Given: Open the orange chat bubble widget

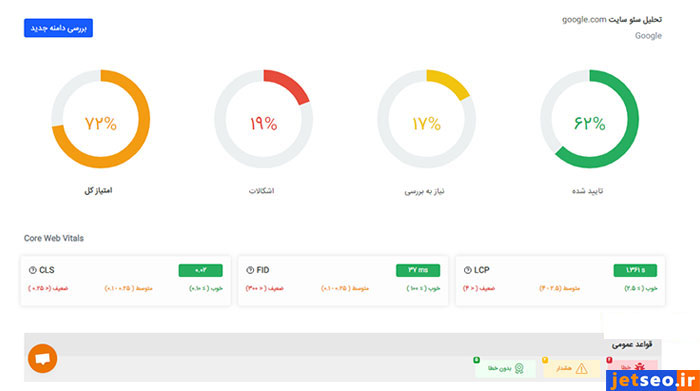Looking at the screenshot, I should (x=42, y=358).
